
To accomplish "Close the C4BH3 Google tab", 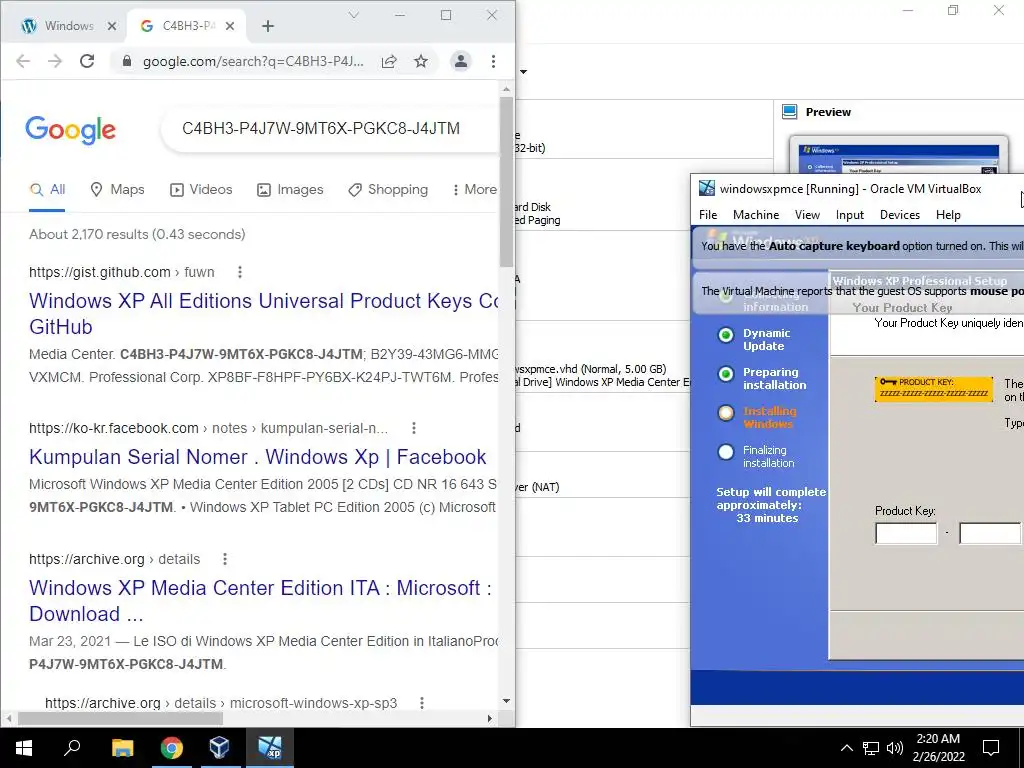I will (x=230, y=26).
